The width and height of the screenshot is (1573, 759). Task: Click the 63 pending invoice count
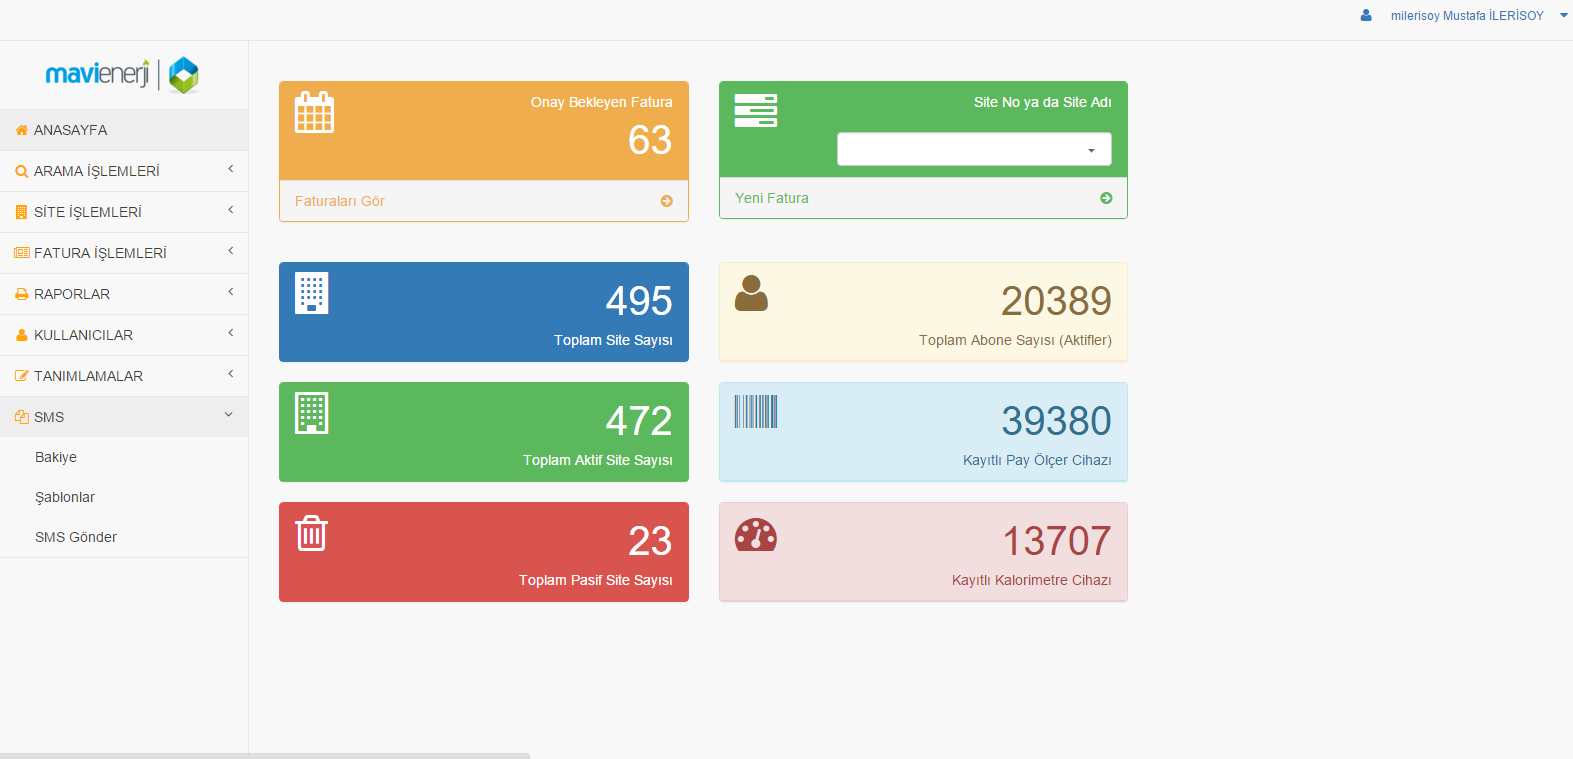click(x=650, y=140)
